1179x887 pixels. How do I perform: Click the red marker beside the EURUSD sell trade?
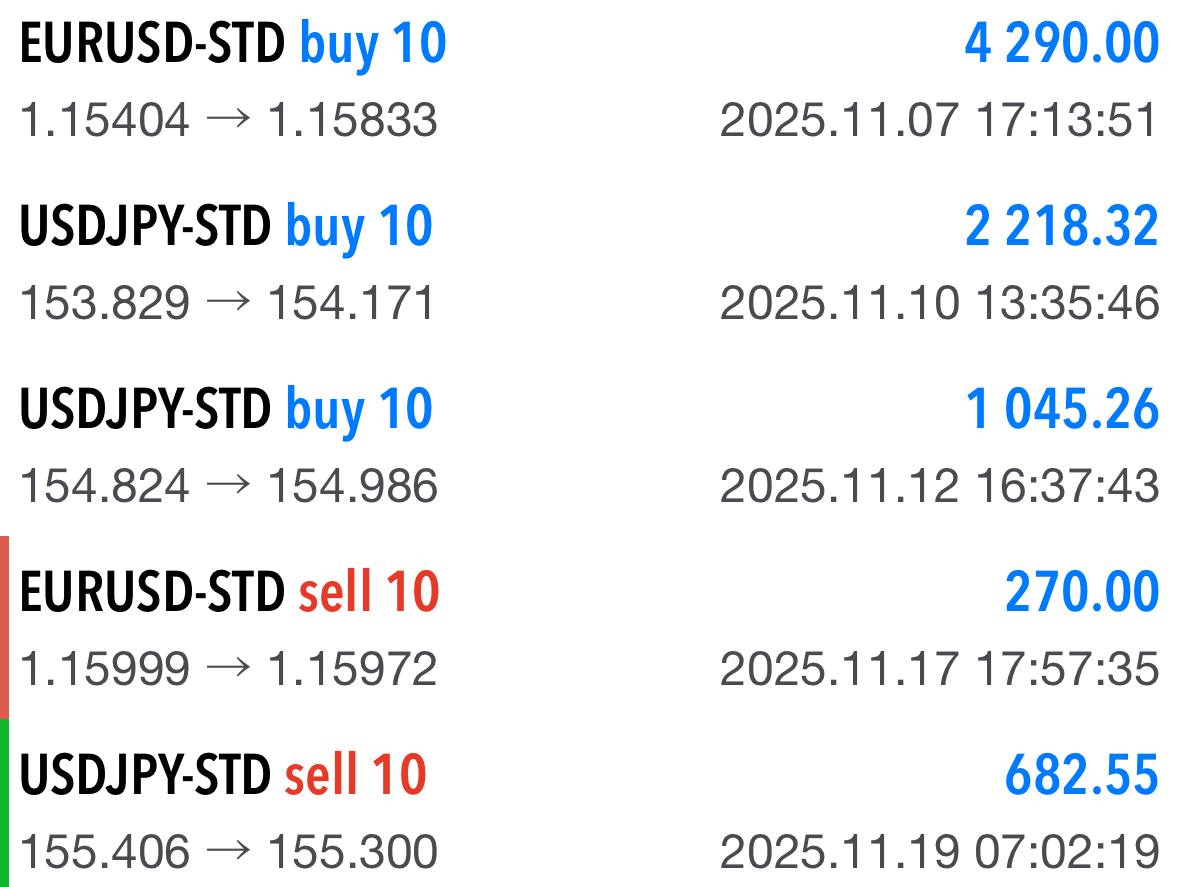5,628
